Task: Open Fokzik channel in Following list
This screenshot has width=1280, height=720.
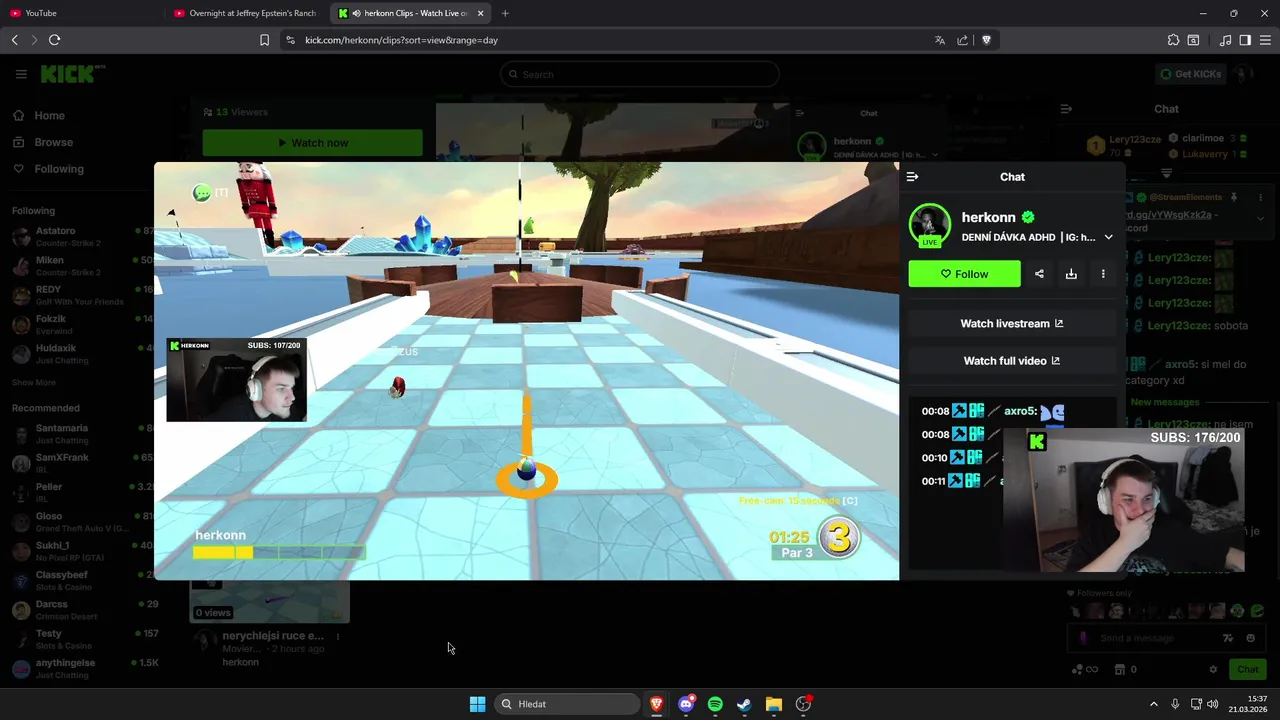Action: tap(80, 324)
